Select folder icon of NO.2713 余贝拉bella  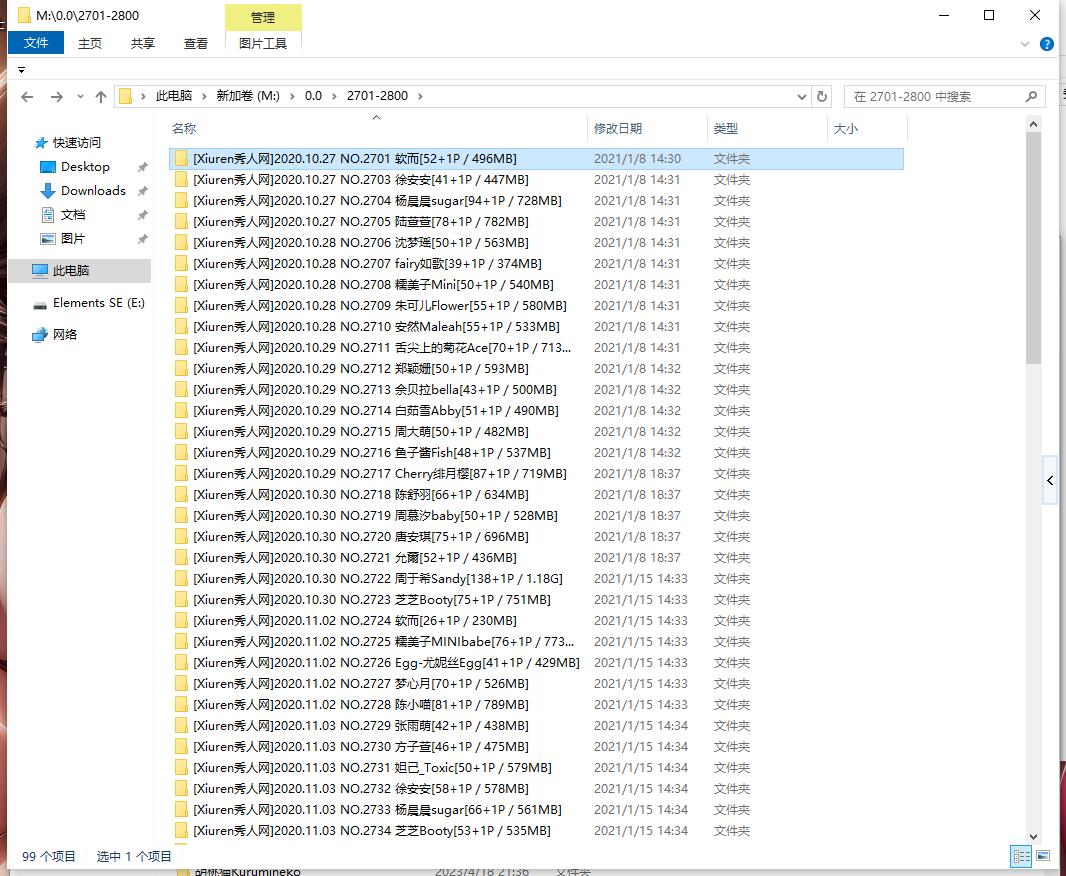tap(181, 389)
